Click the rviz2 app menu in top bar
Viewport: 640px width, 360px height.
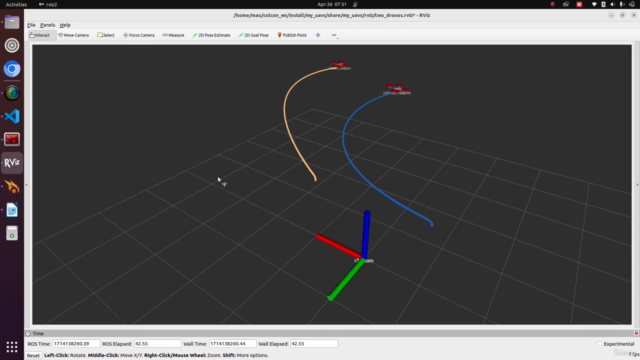[48, 4]
